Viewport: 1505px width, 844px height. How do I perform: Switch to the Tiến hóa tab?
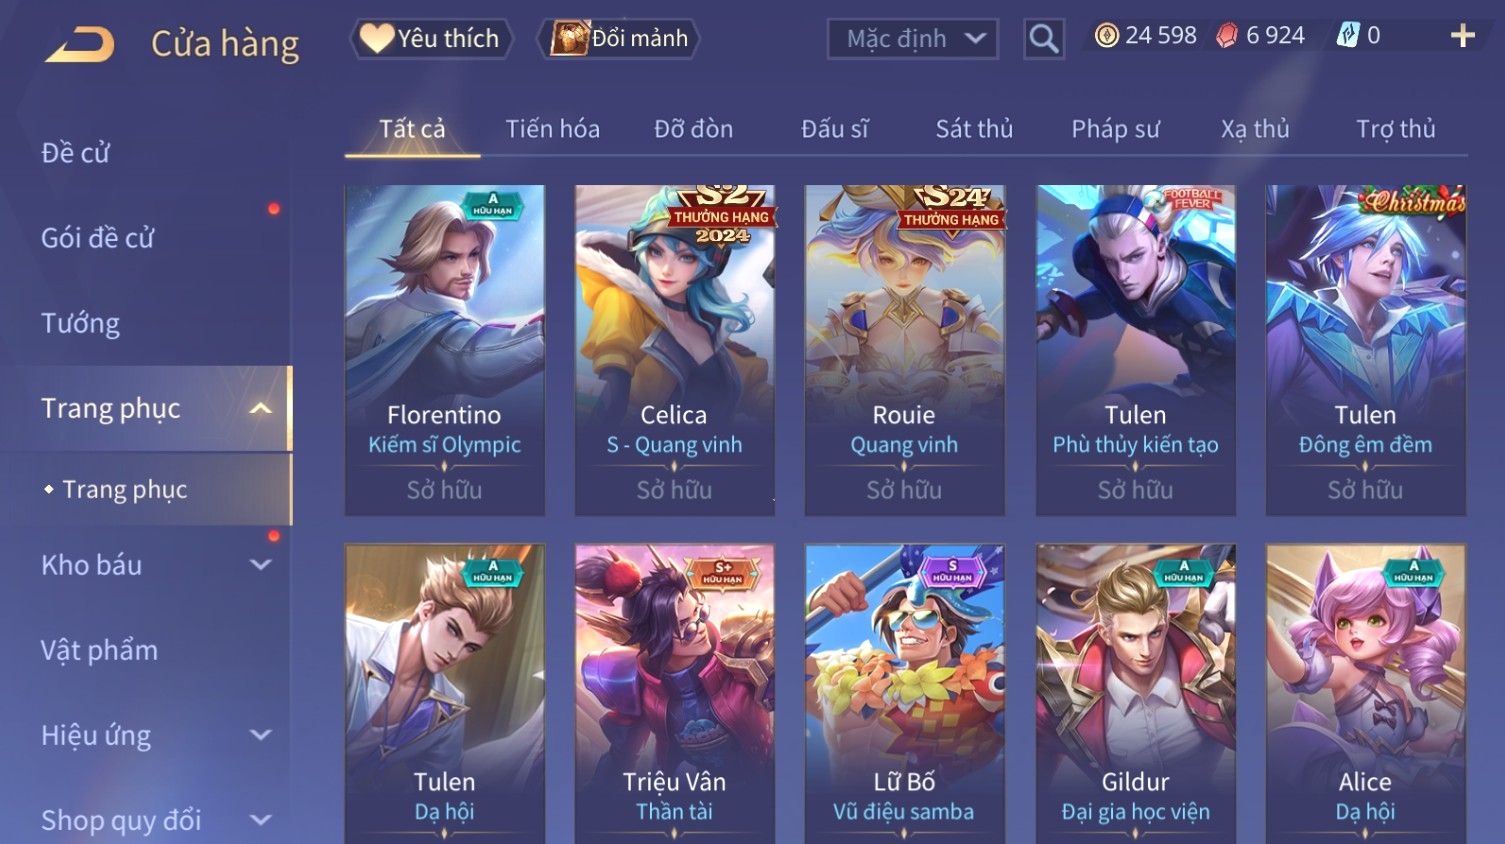(x=552, y=129)
